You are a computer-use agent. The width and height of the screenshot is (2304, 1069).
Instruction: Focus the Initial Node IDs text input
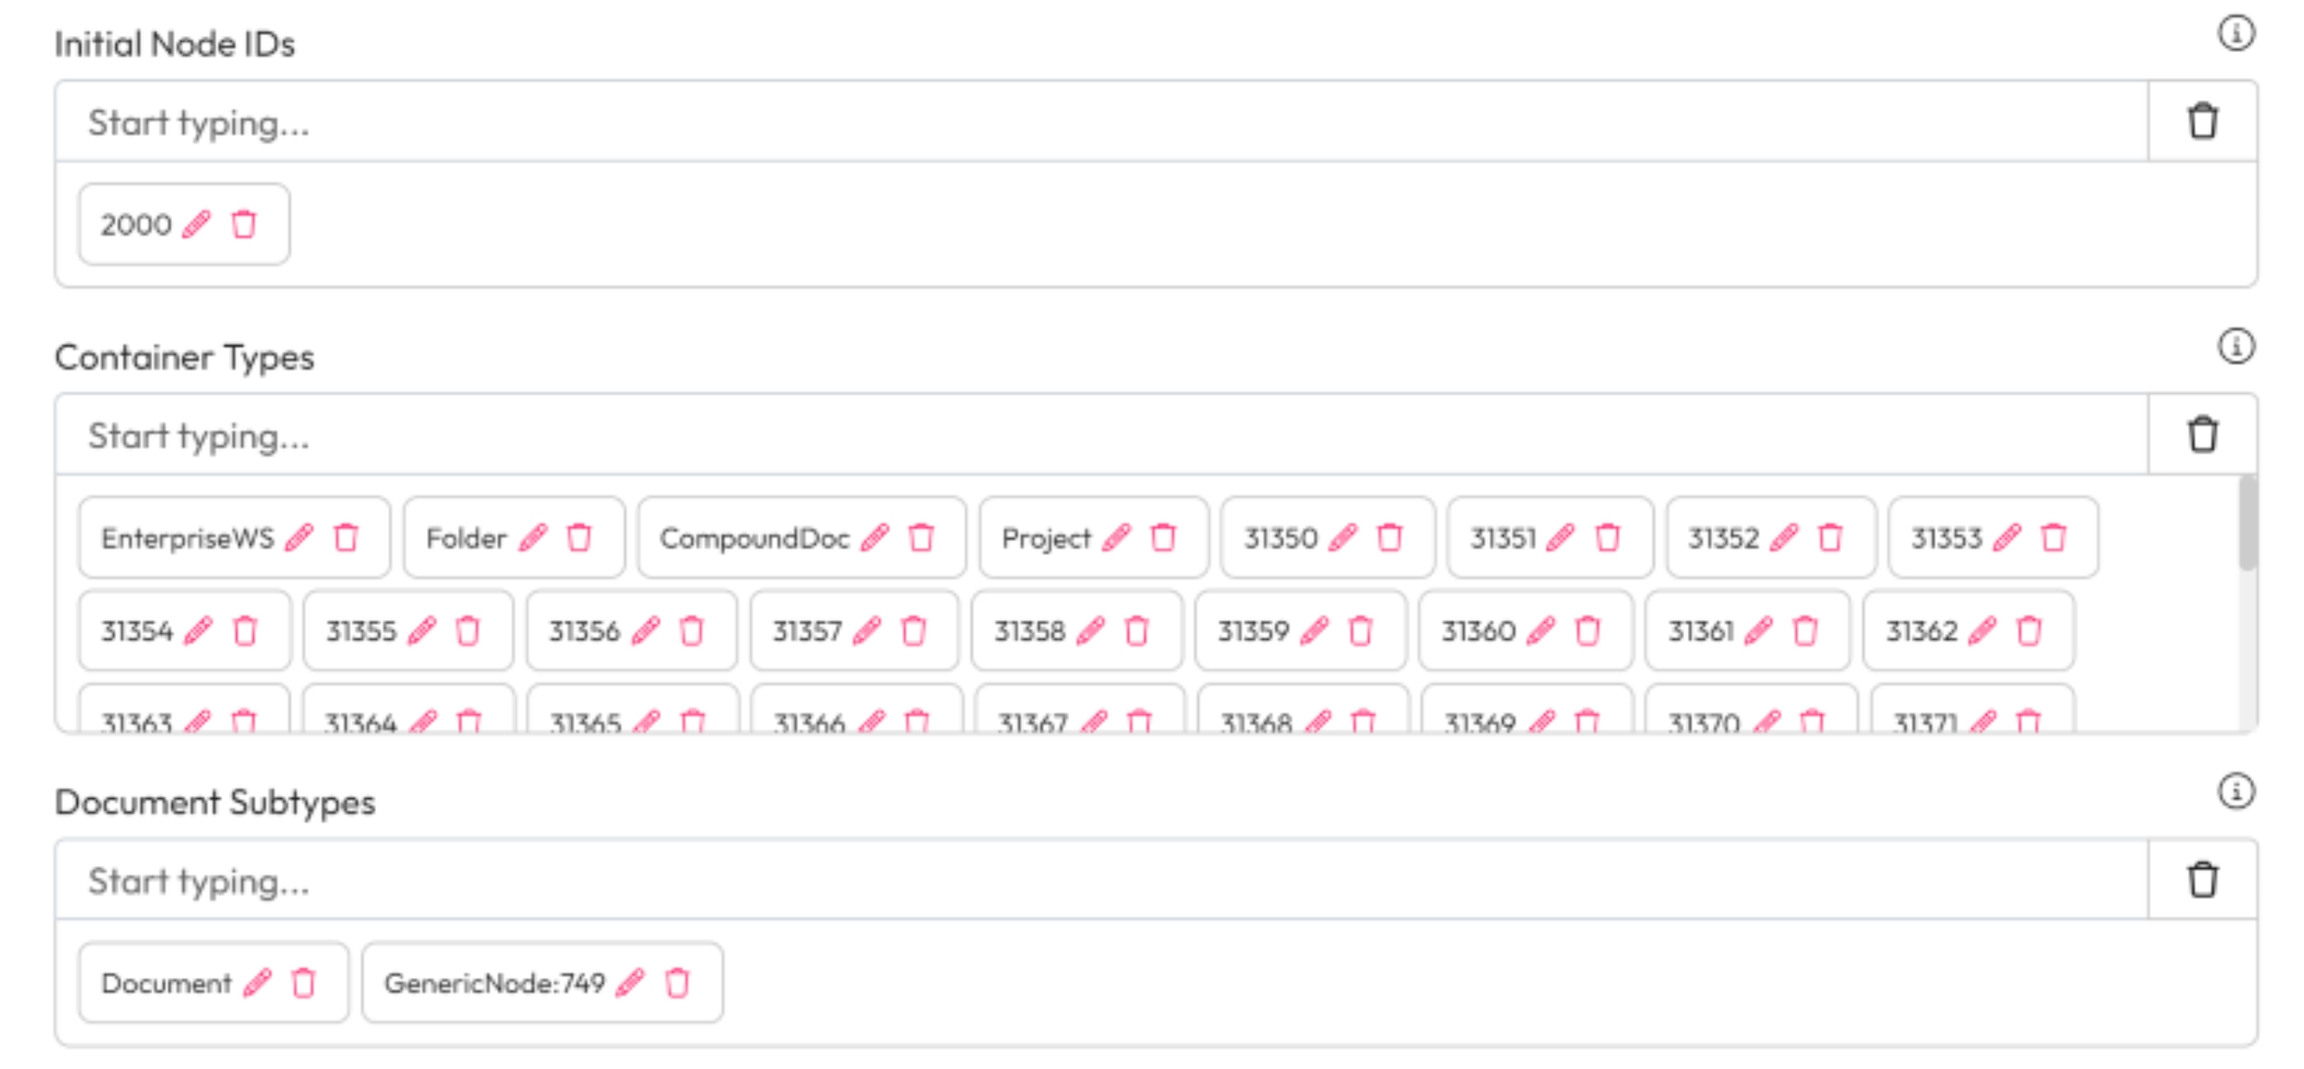point(1100,122)
